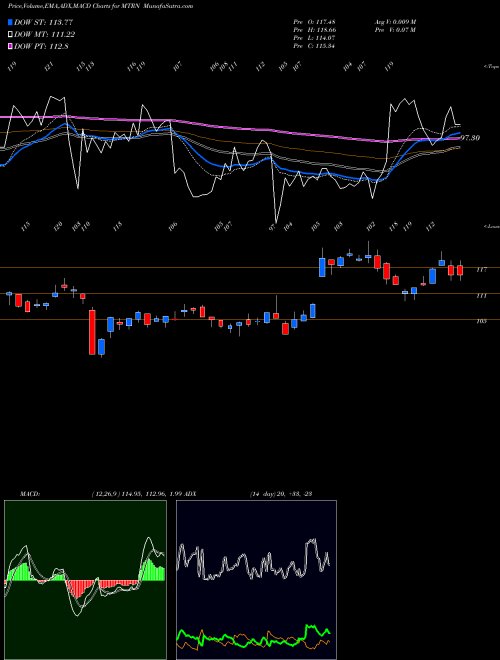Click the Pre H: 118.66 value
This screenshot has height=660, width=500.
pos(314,30)
